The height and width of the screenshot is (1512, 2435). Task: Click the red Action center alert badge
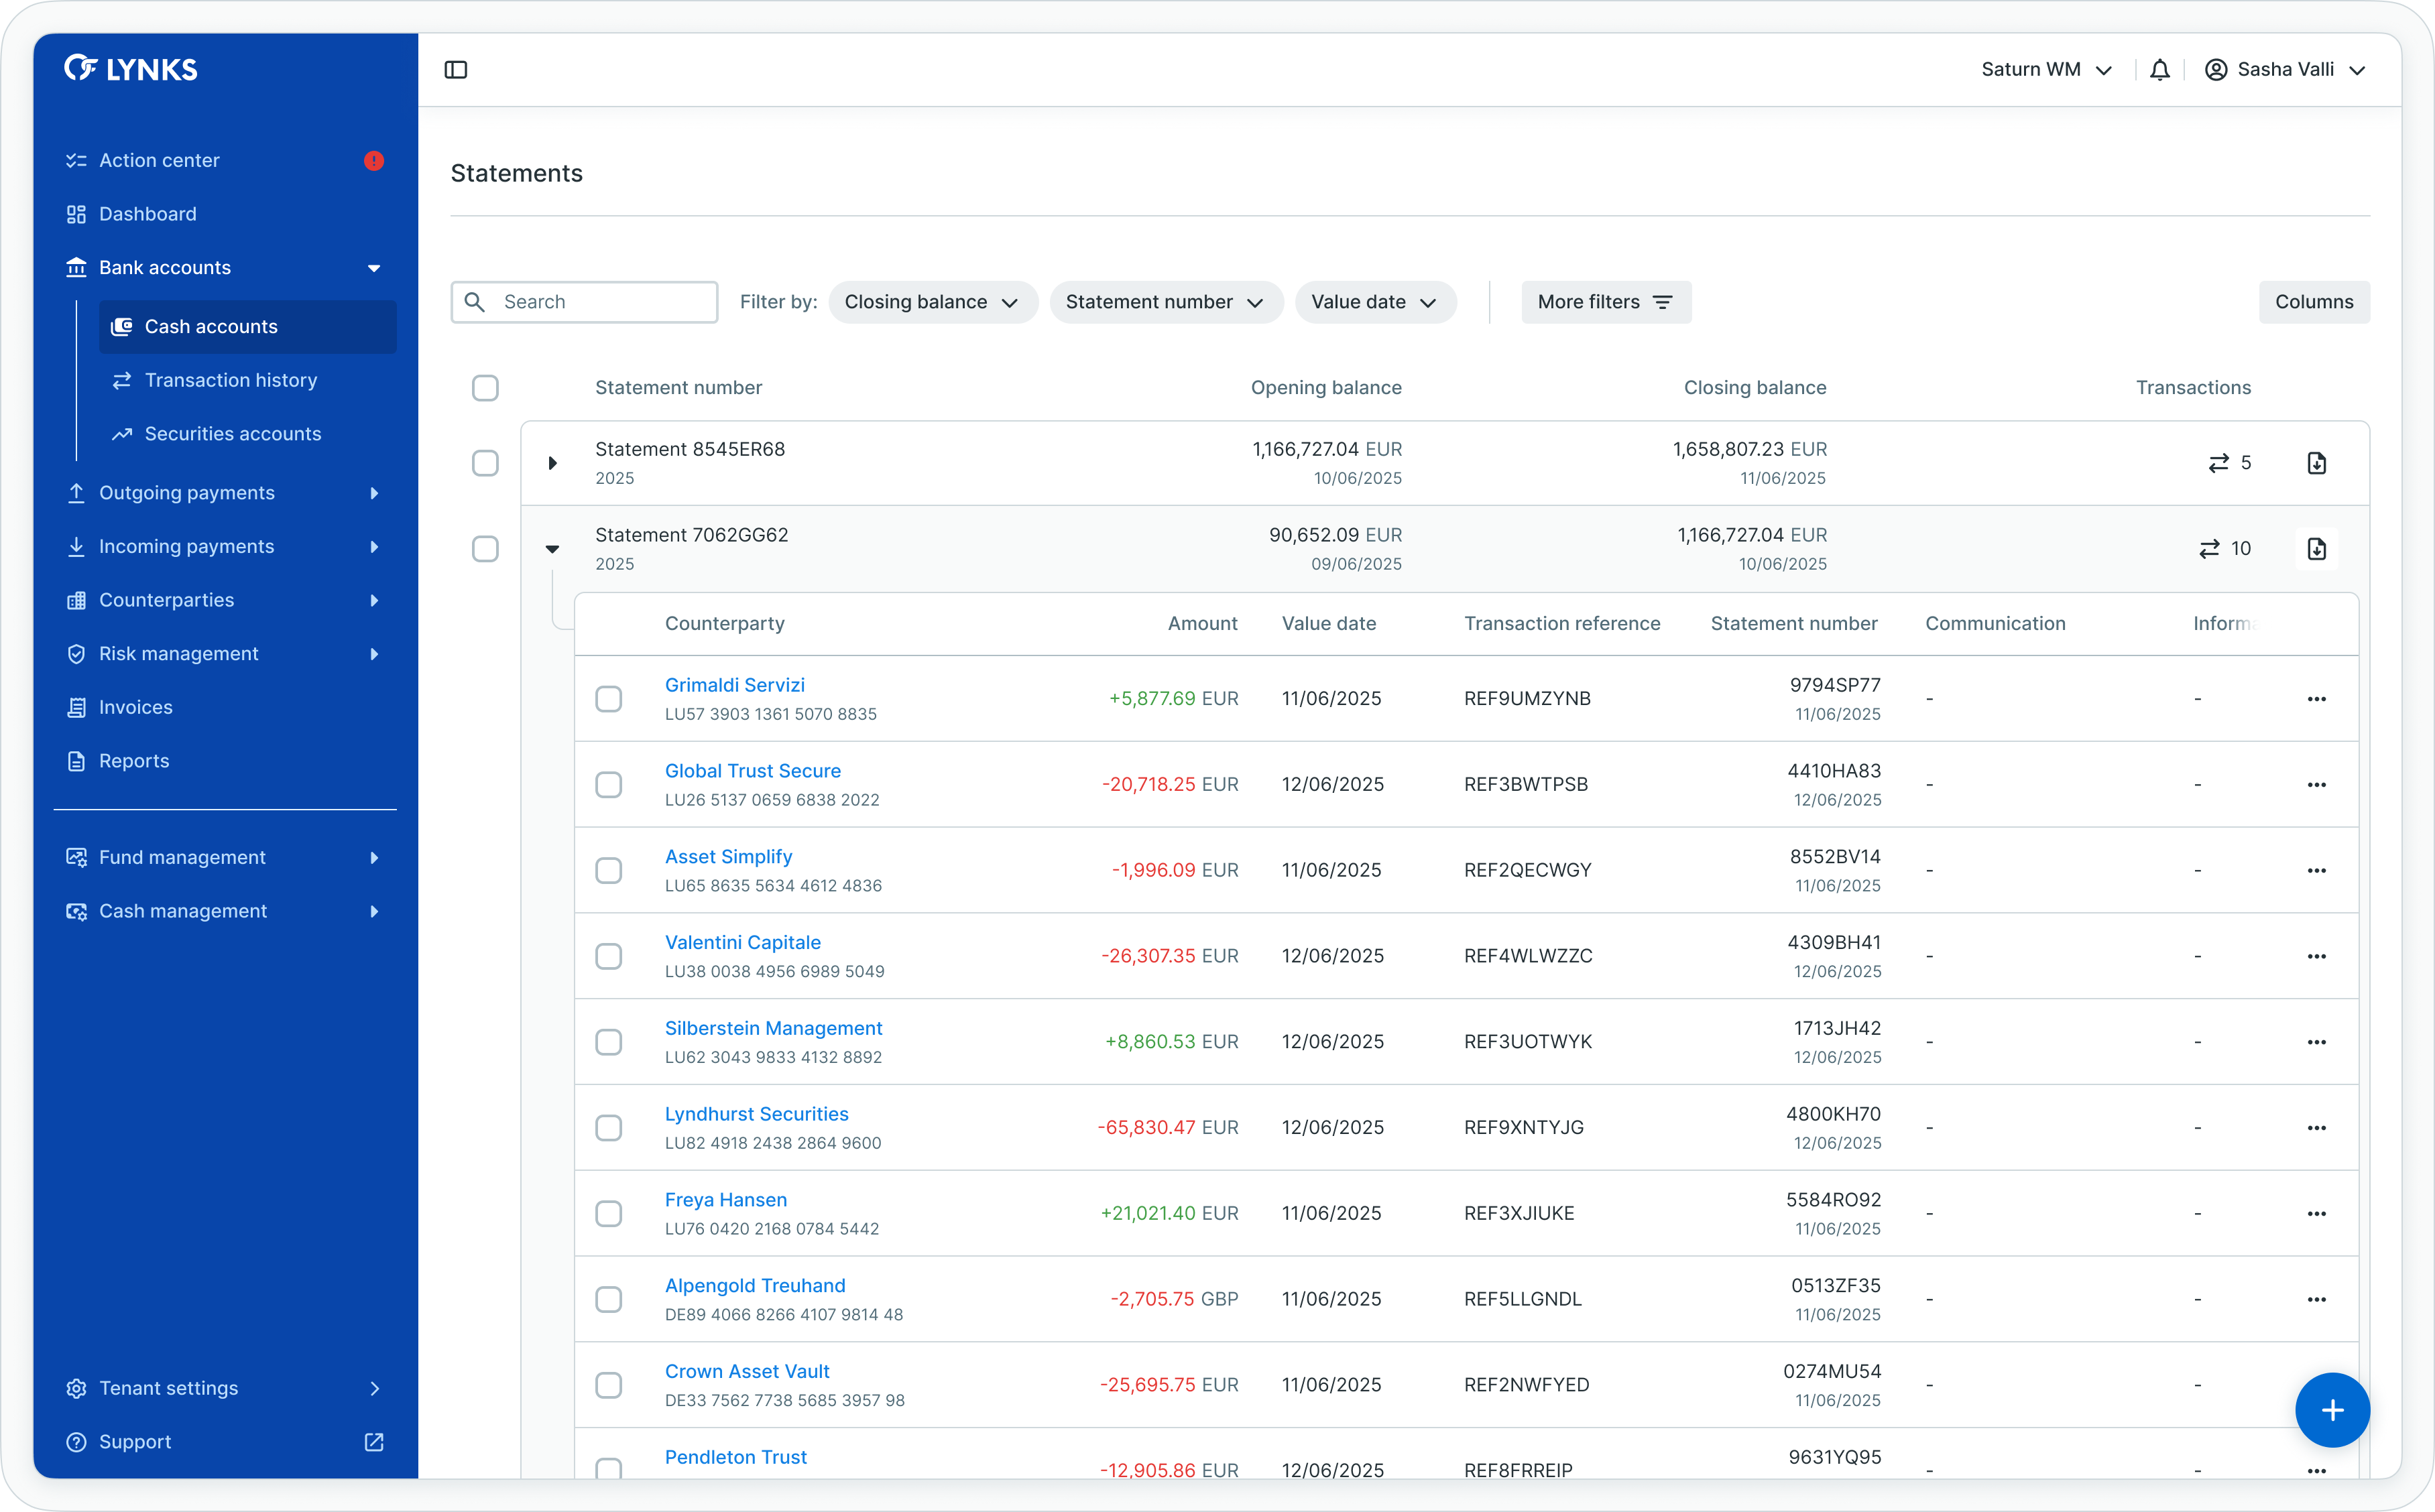tap(374, 161)
